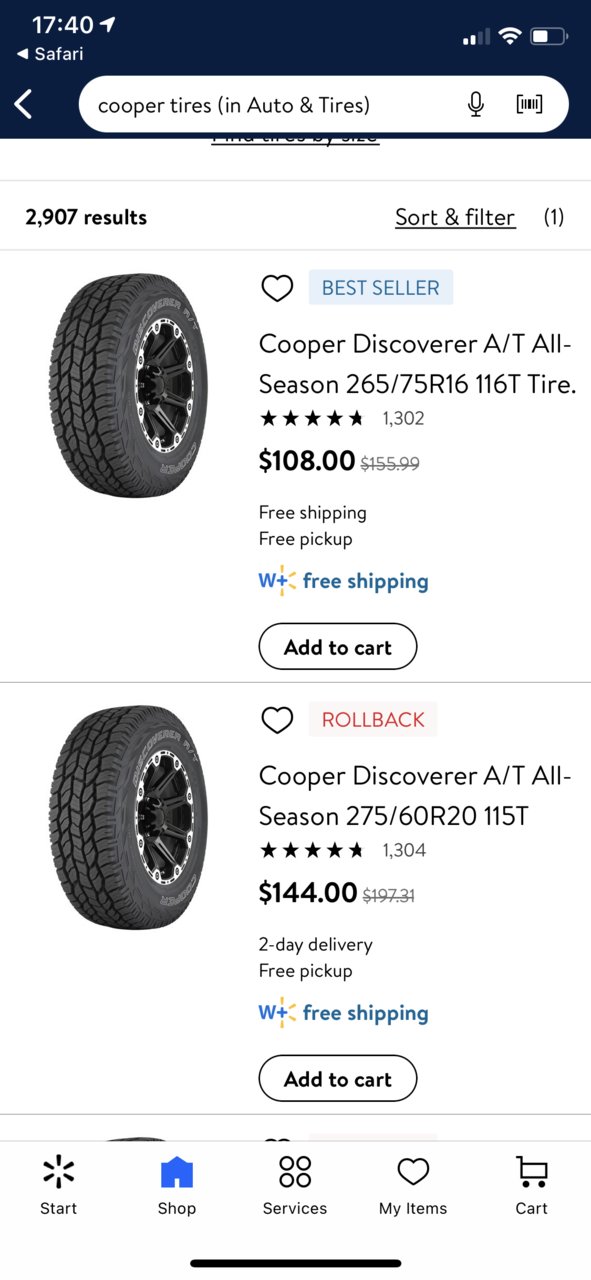Favorite the 275/60R20 tire with heart icon
Image resolution: width=591 pixels, height=1280 pixels.
tap(277, 720)
